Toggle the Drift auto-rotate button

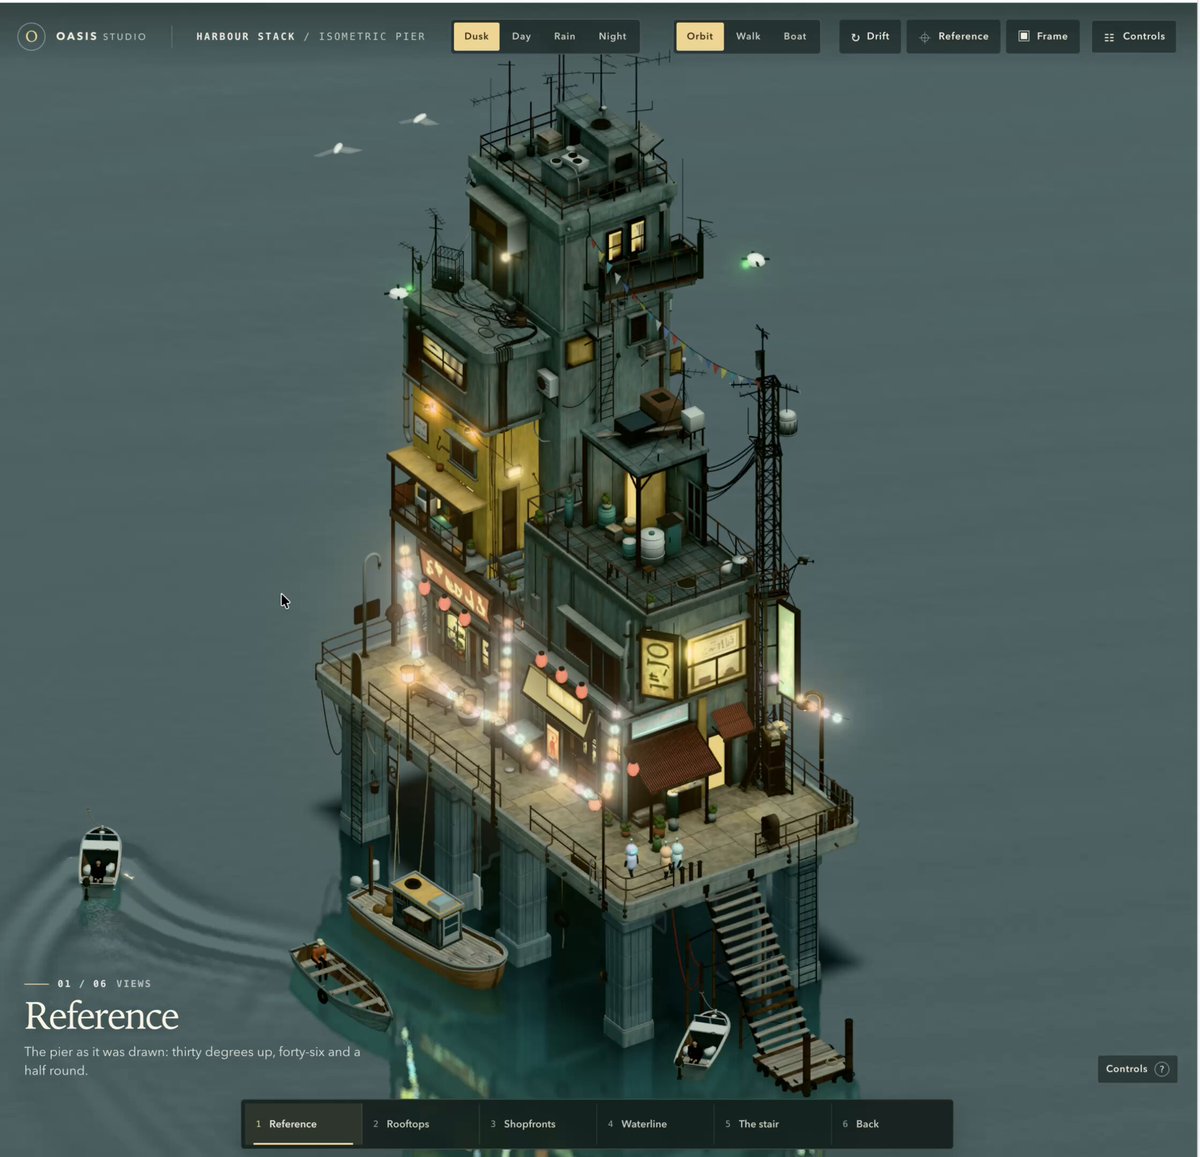coord(870,36)
